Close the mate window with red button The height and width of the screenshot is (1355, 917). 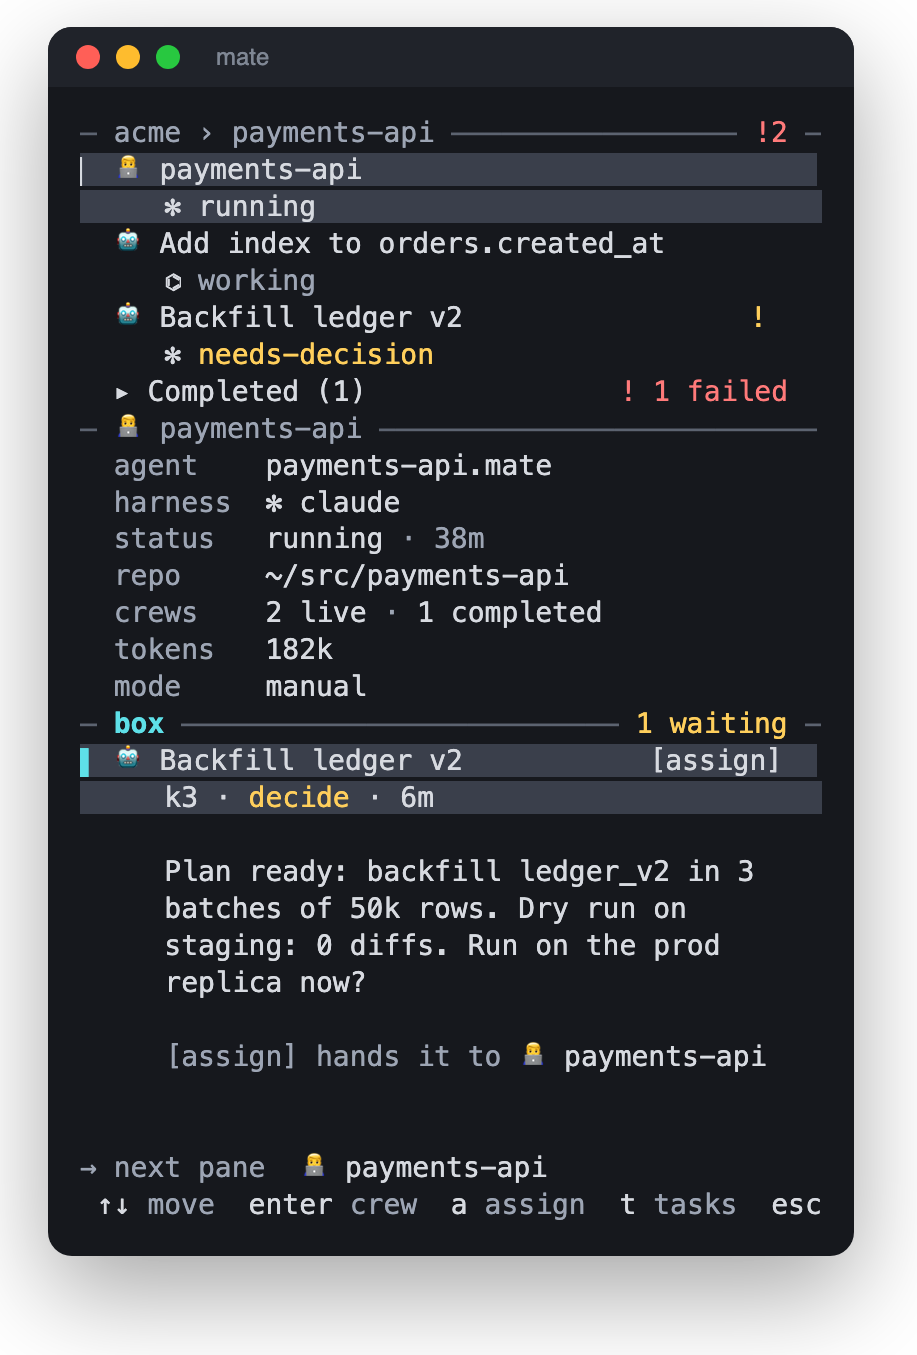pos(88,57)
